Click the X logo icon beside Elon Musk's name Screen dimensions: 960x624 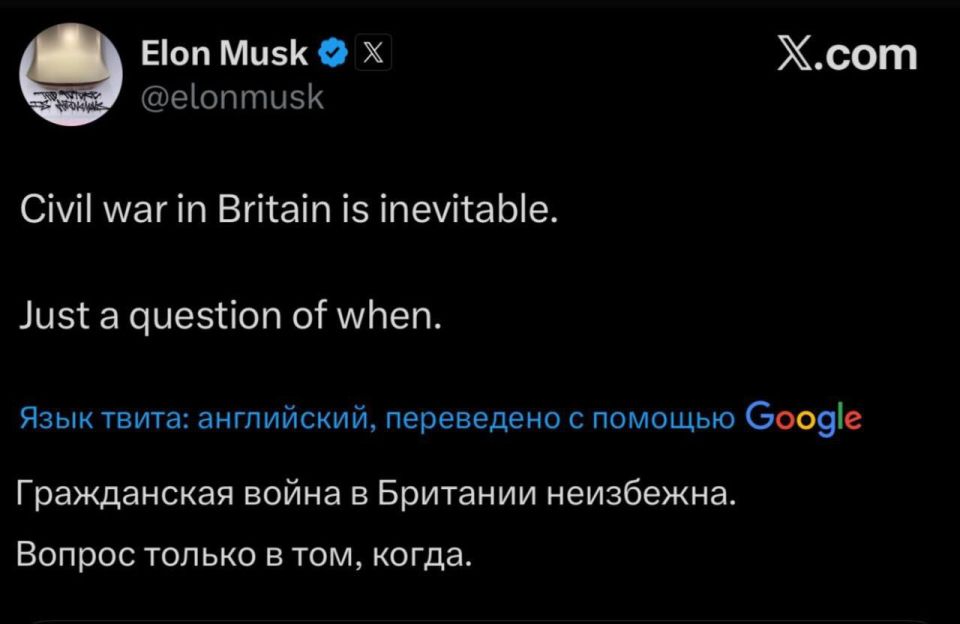point(371,53)
